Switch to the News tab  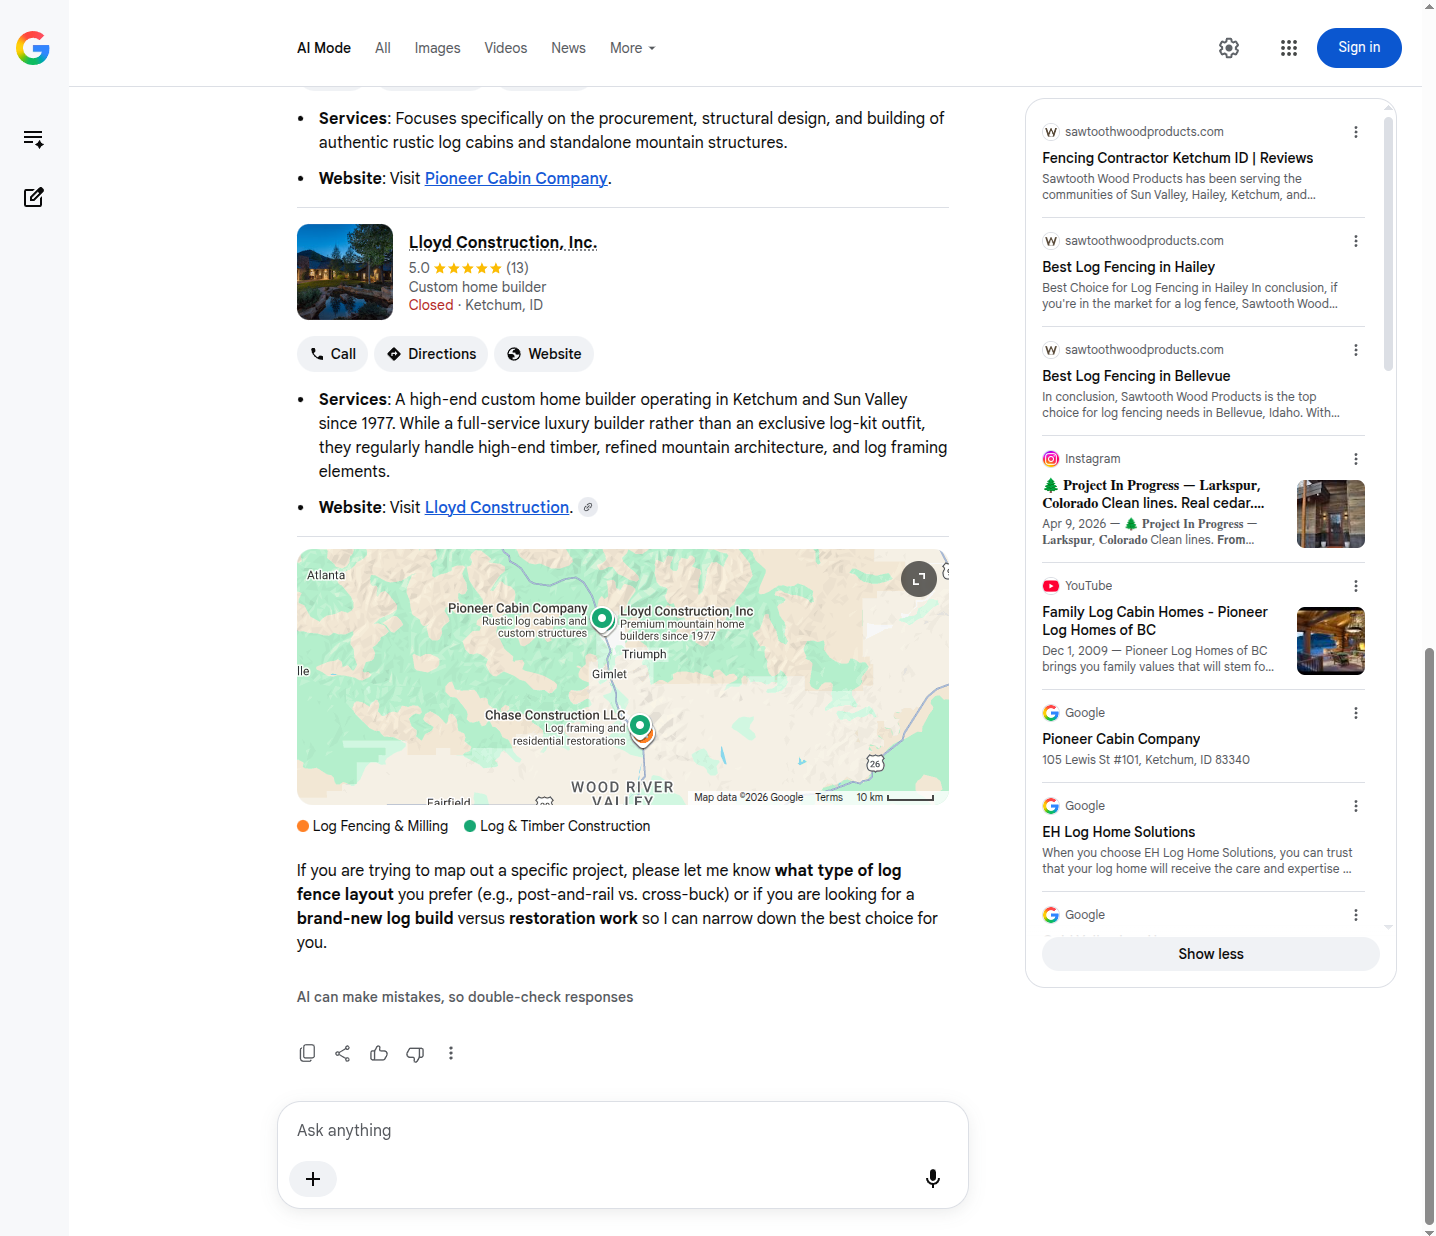point(568,48)
